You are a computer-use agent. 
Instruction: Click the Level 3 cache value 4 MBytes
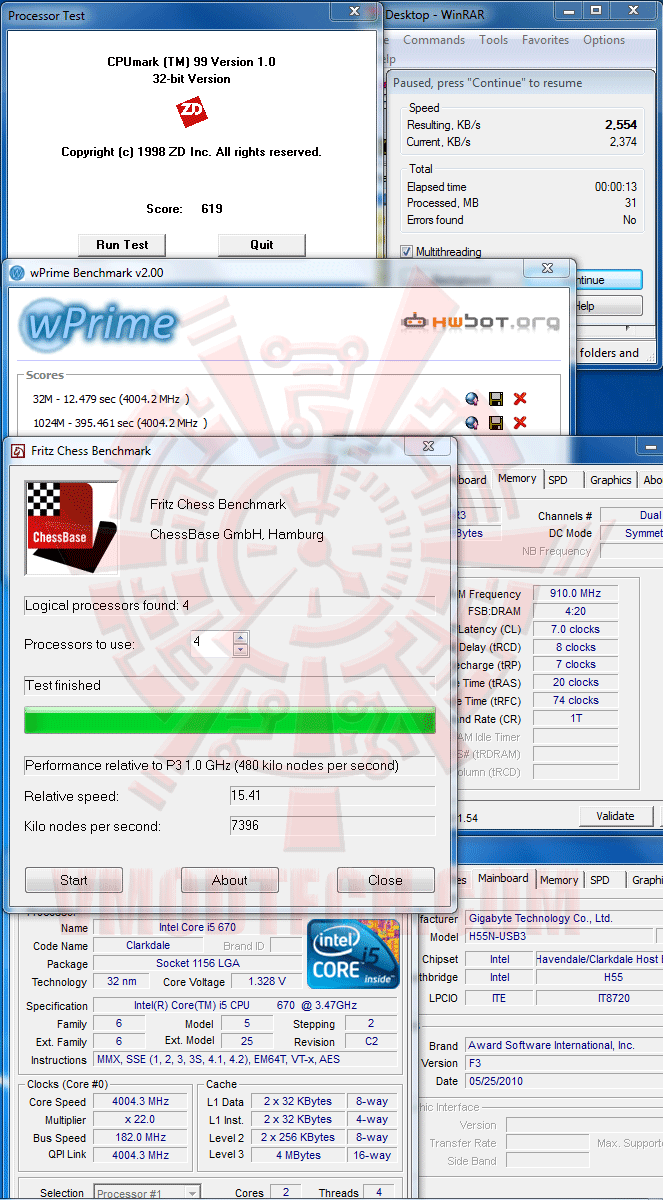[x=298, y=1155]
